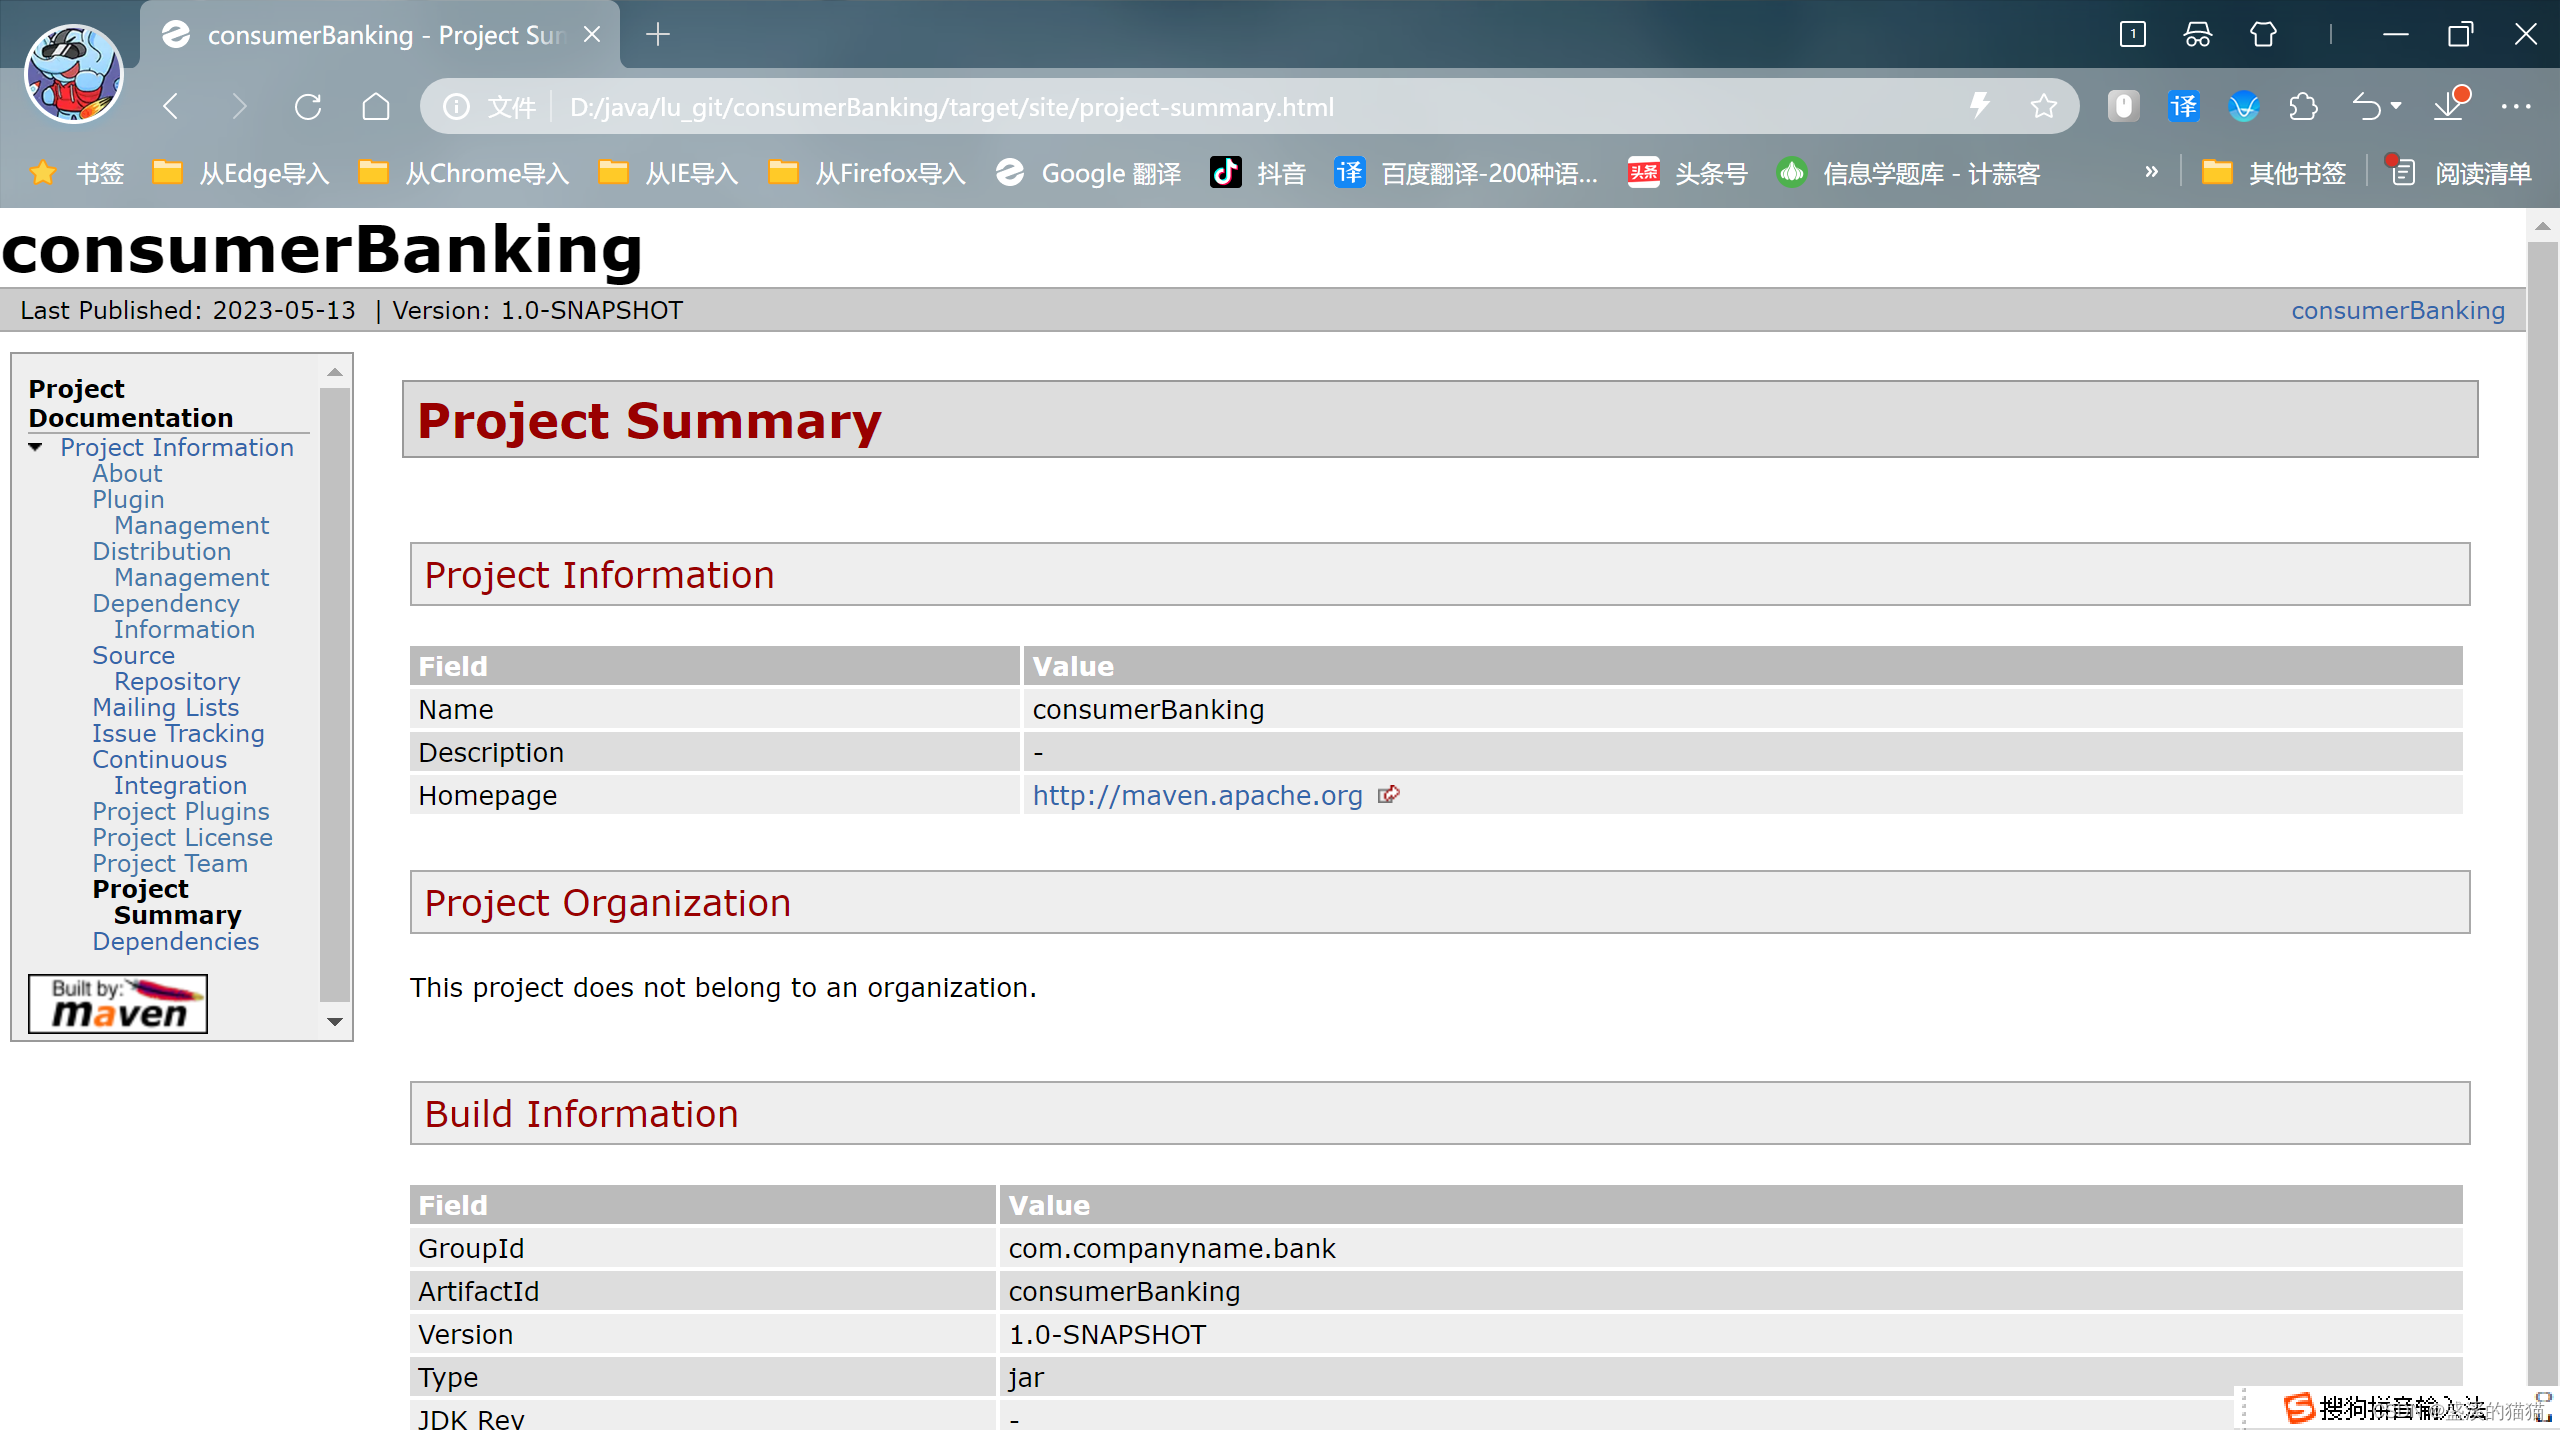Open the translate extension icon
The image size is (2560, 1430).
pyautogui.click(x=2184, y=107)
